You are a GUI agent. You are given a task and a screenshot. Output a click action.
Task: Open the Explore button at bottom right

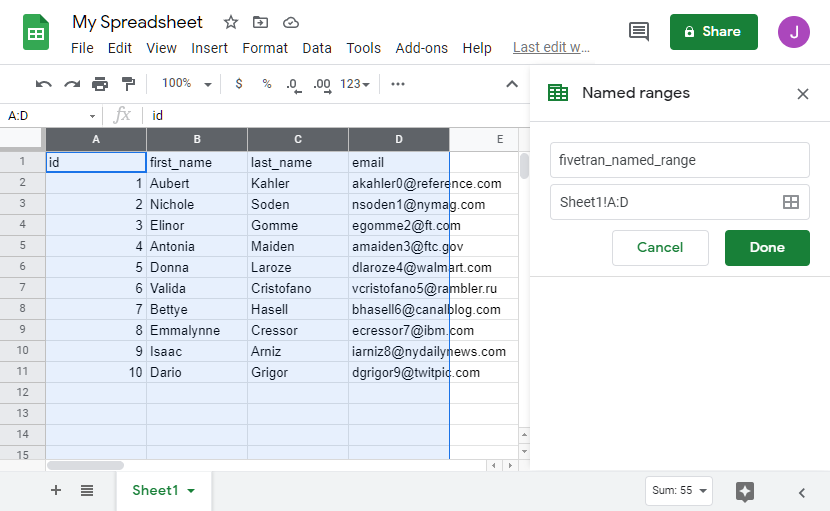(x=744, y=491)
